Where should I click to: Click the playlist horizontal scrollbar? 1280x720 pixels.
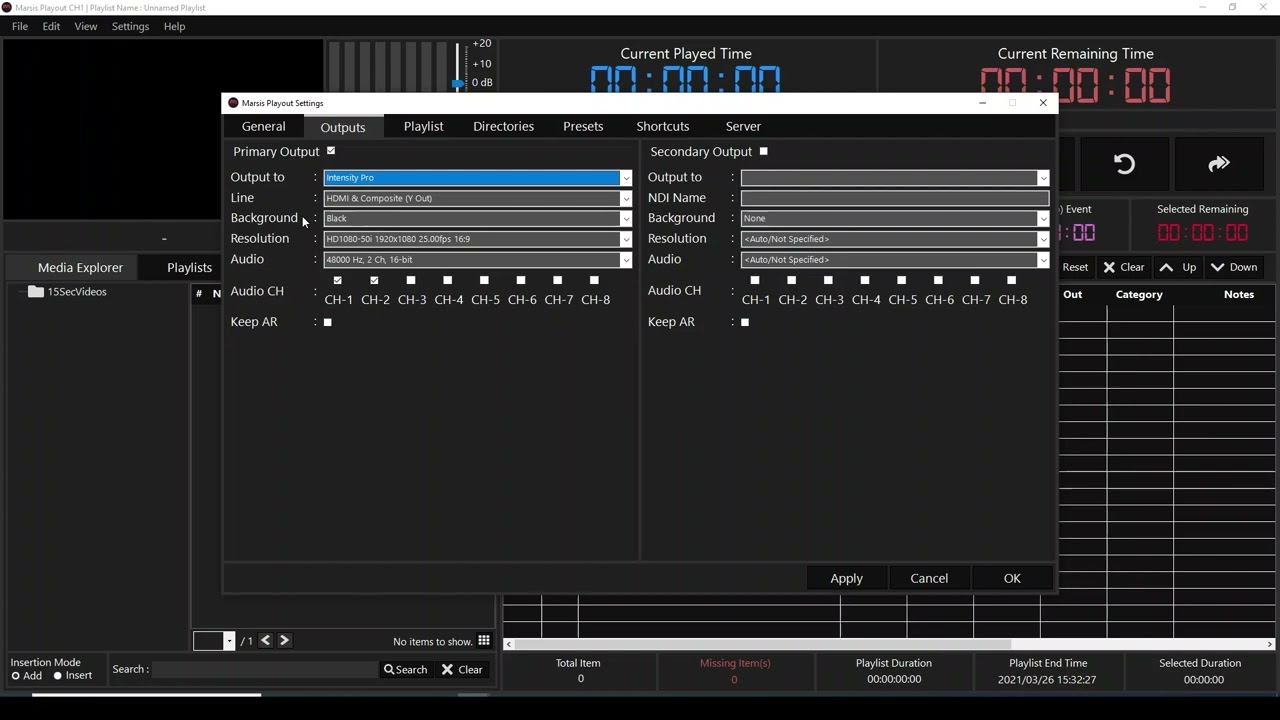coord(763,644)
